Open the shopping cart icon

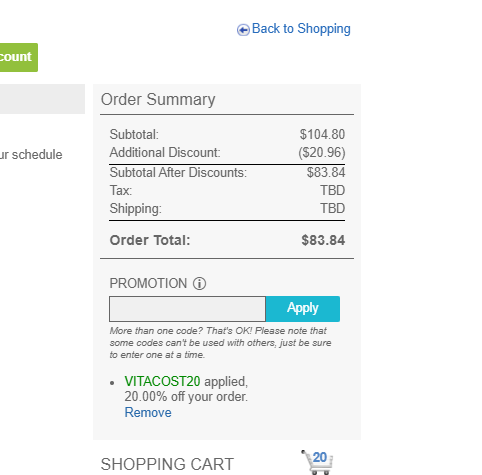click(317, 462)
